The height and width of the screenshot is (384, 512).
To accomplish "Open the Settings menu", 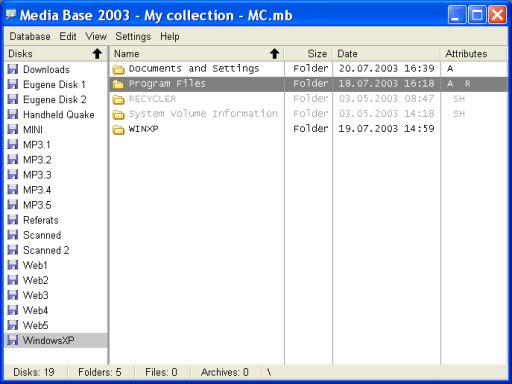I will [133, 36].
